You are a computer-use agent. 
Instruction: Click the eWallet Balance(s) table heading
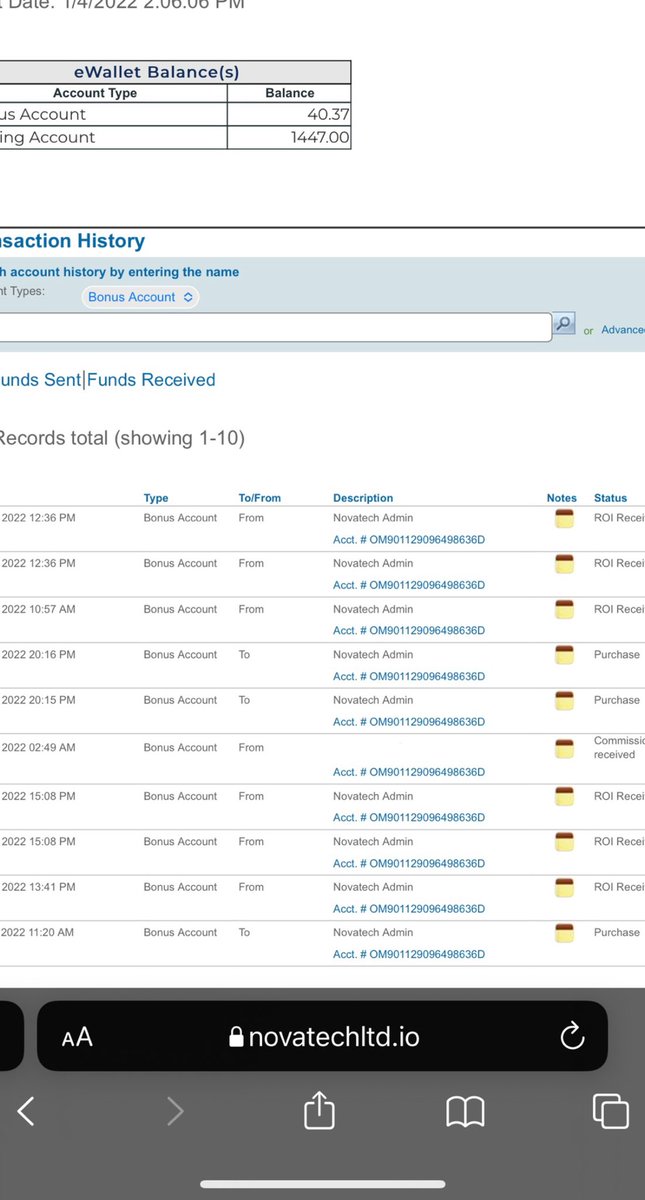point(155,72)
